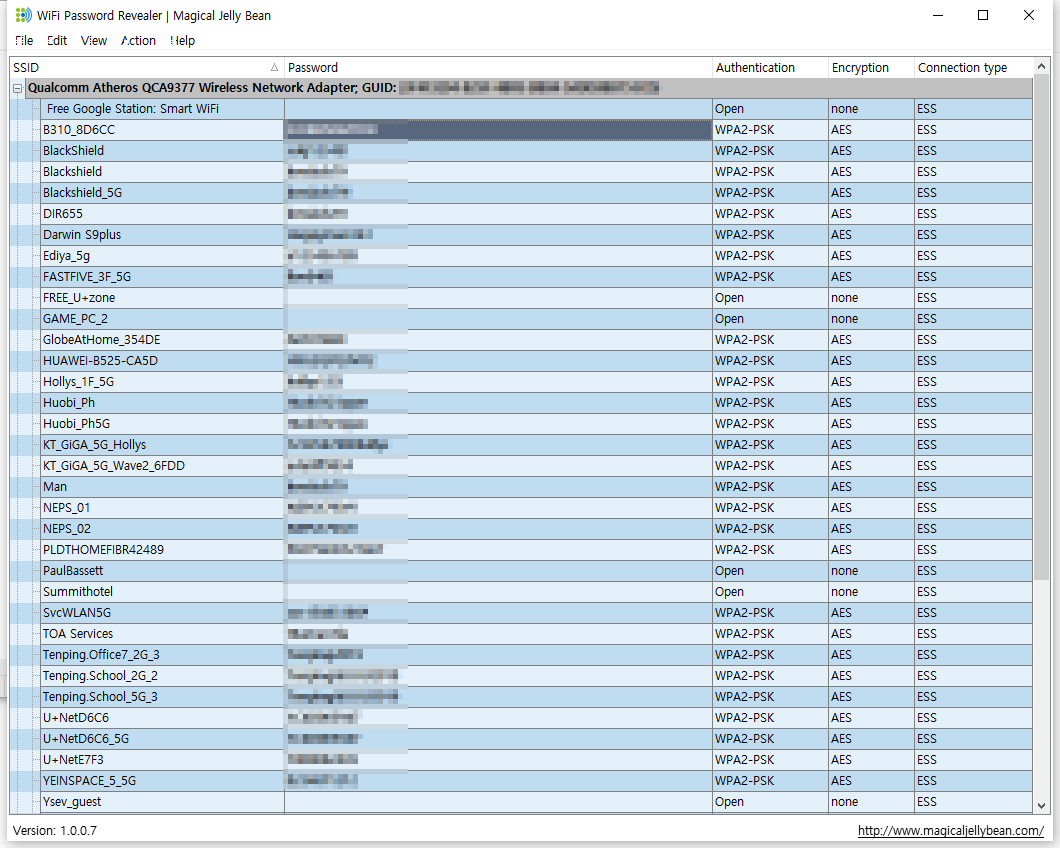
Task: Click the vertical scrollbar thumb
Action: click(x=1041, y=328)
